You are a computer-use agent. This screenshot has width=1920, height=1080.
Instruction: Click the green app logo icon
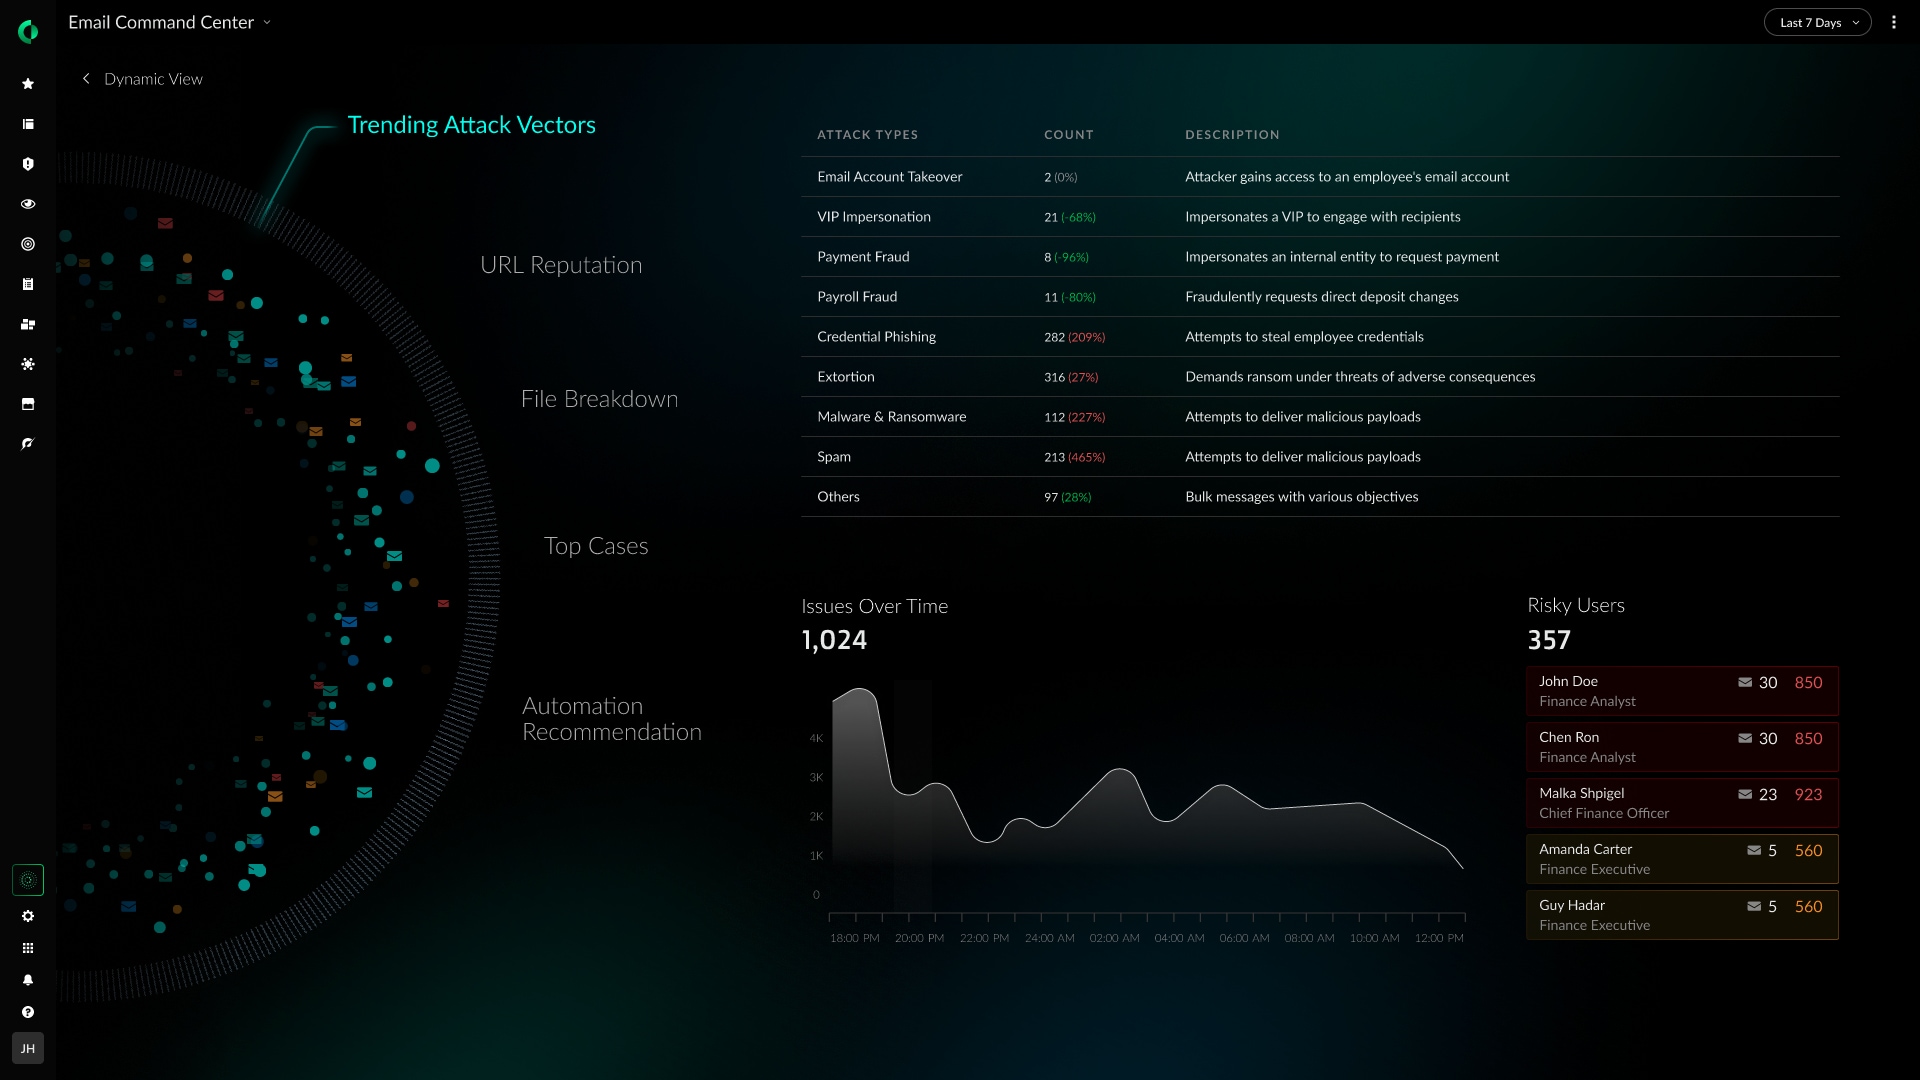pyautogui.click(x=28, y=32)
